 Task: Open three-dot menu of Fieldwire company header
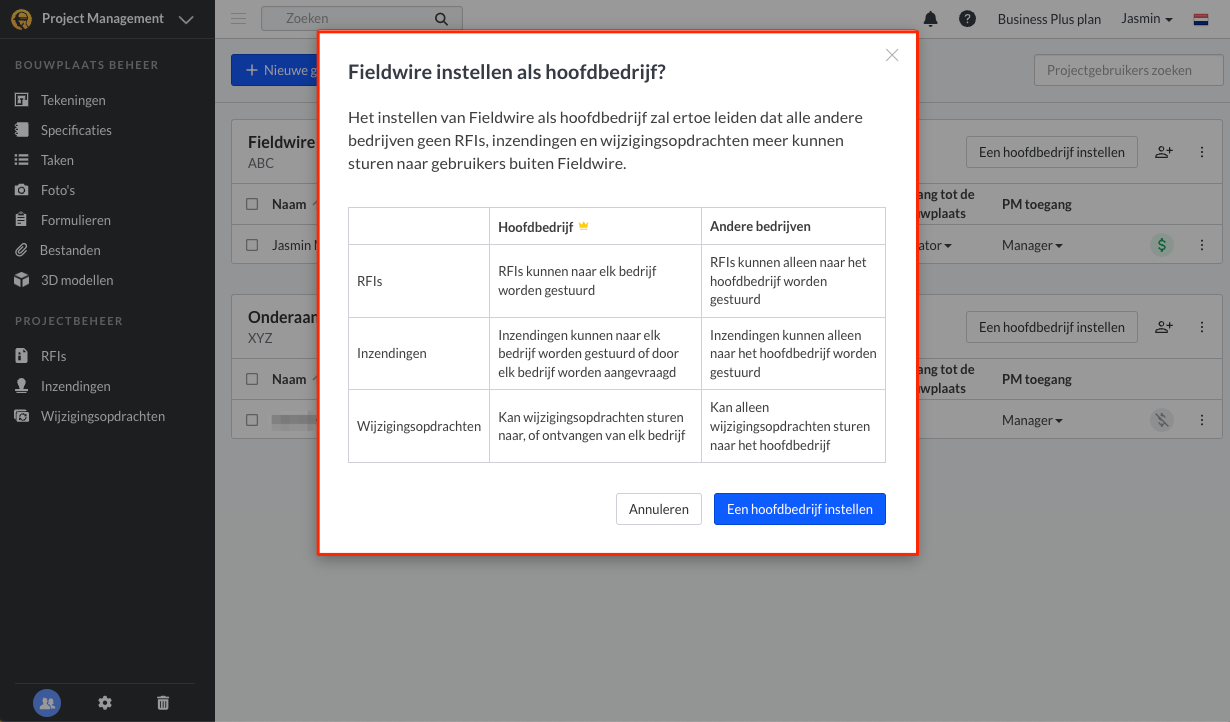point(1202,152)
